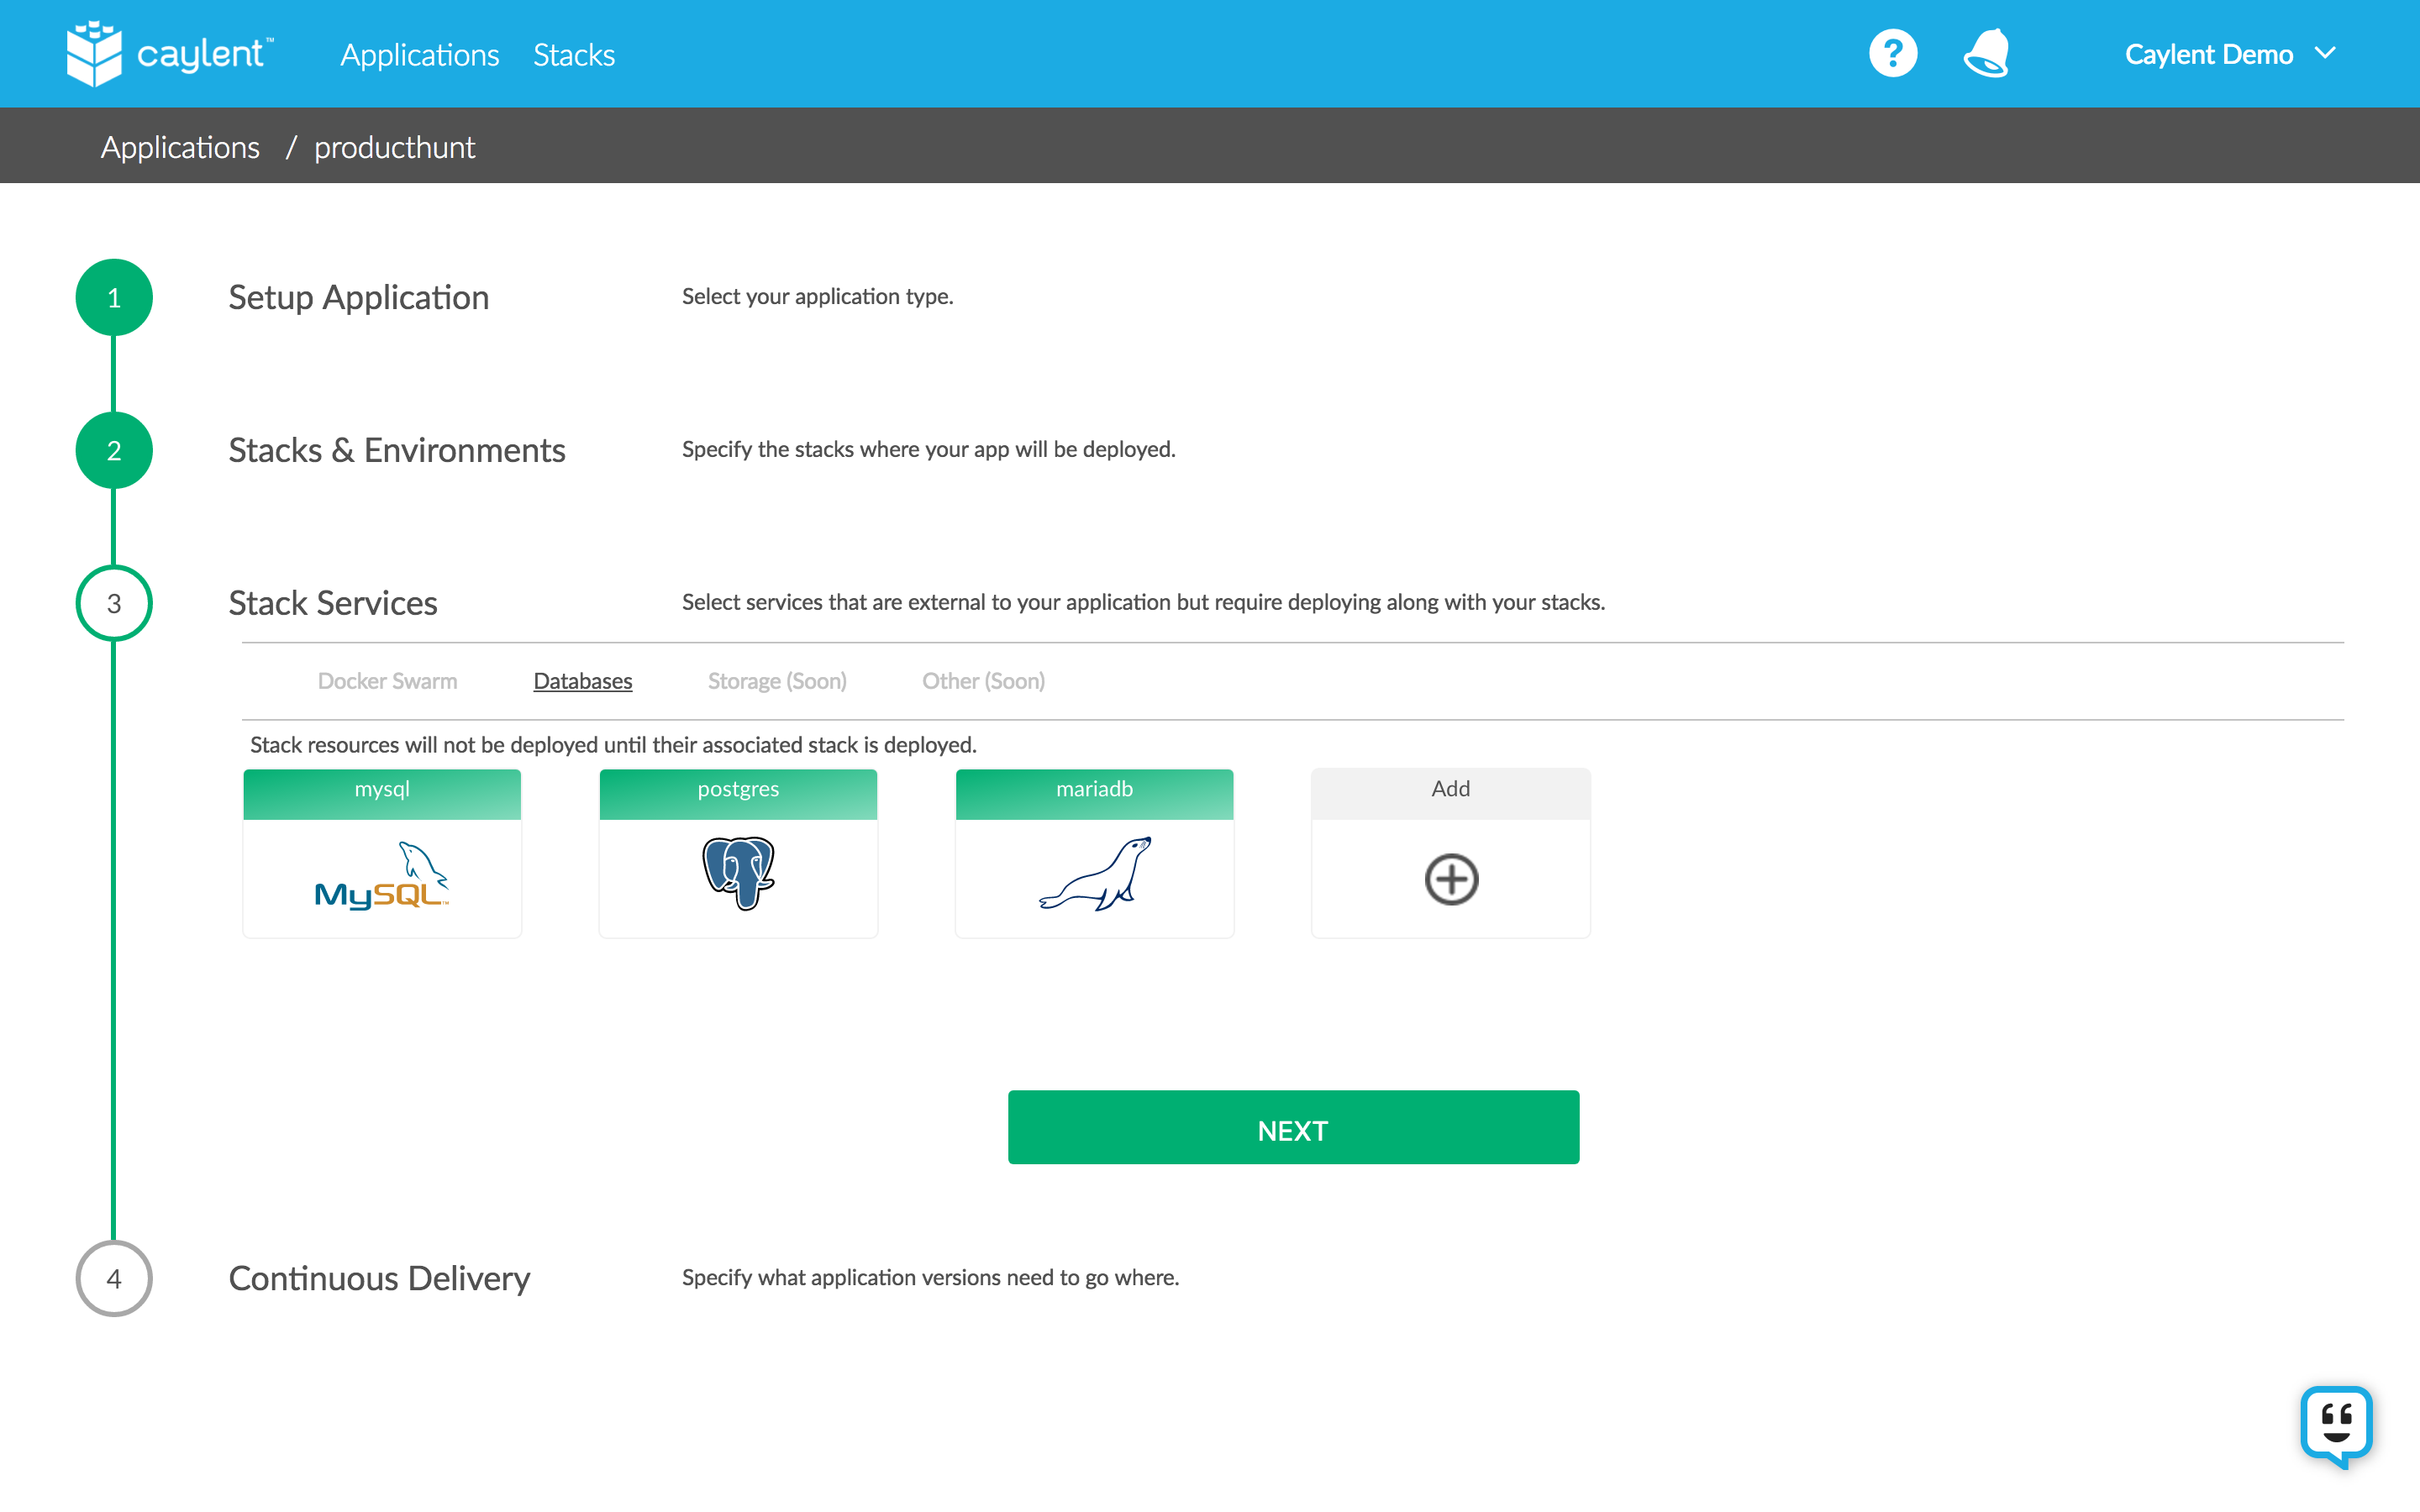This screenshot has width=2420, height=1512.
Task: Expand the Caylent Demo account dropdown
Action: tap(2230, 54)
